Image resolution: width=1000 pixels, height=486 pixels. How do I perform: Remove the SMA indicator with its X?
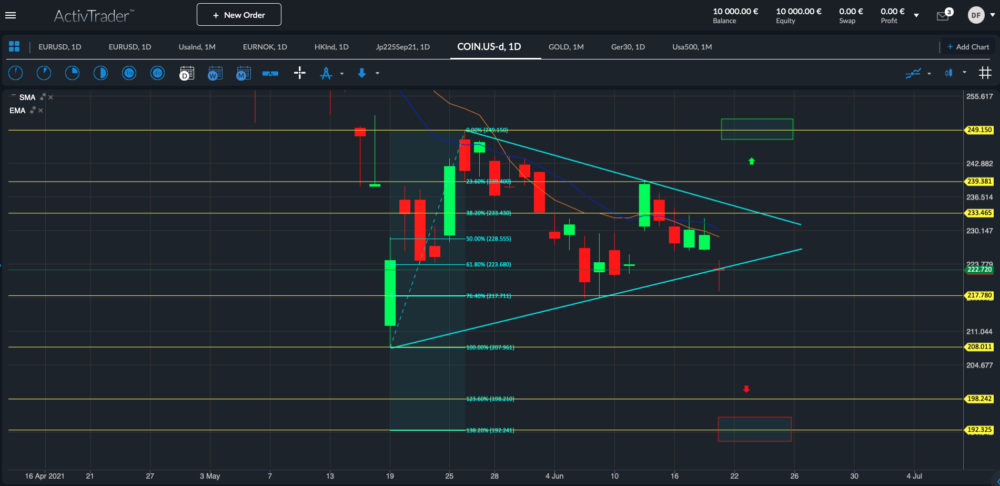51,97
